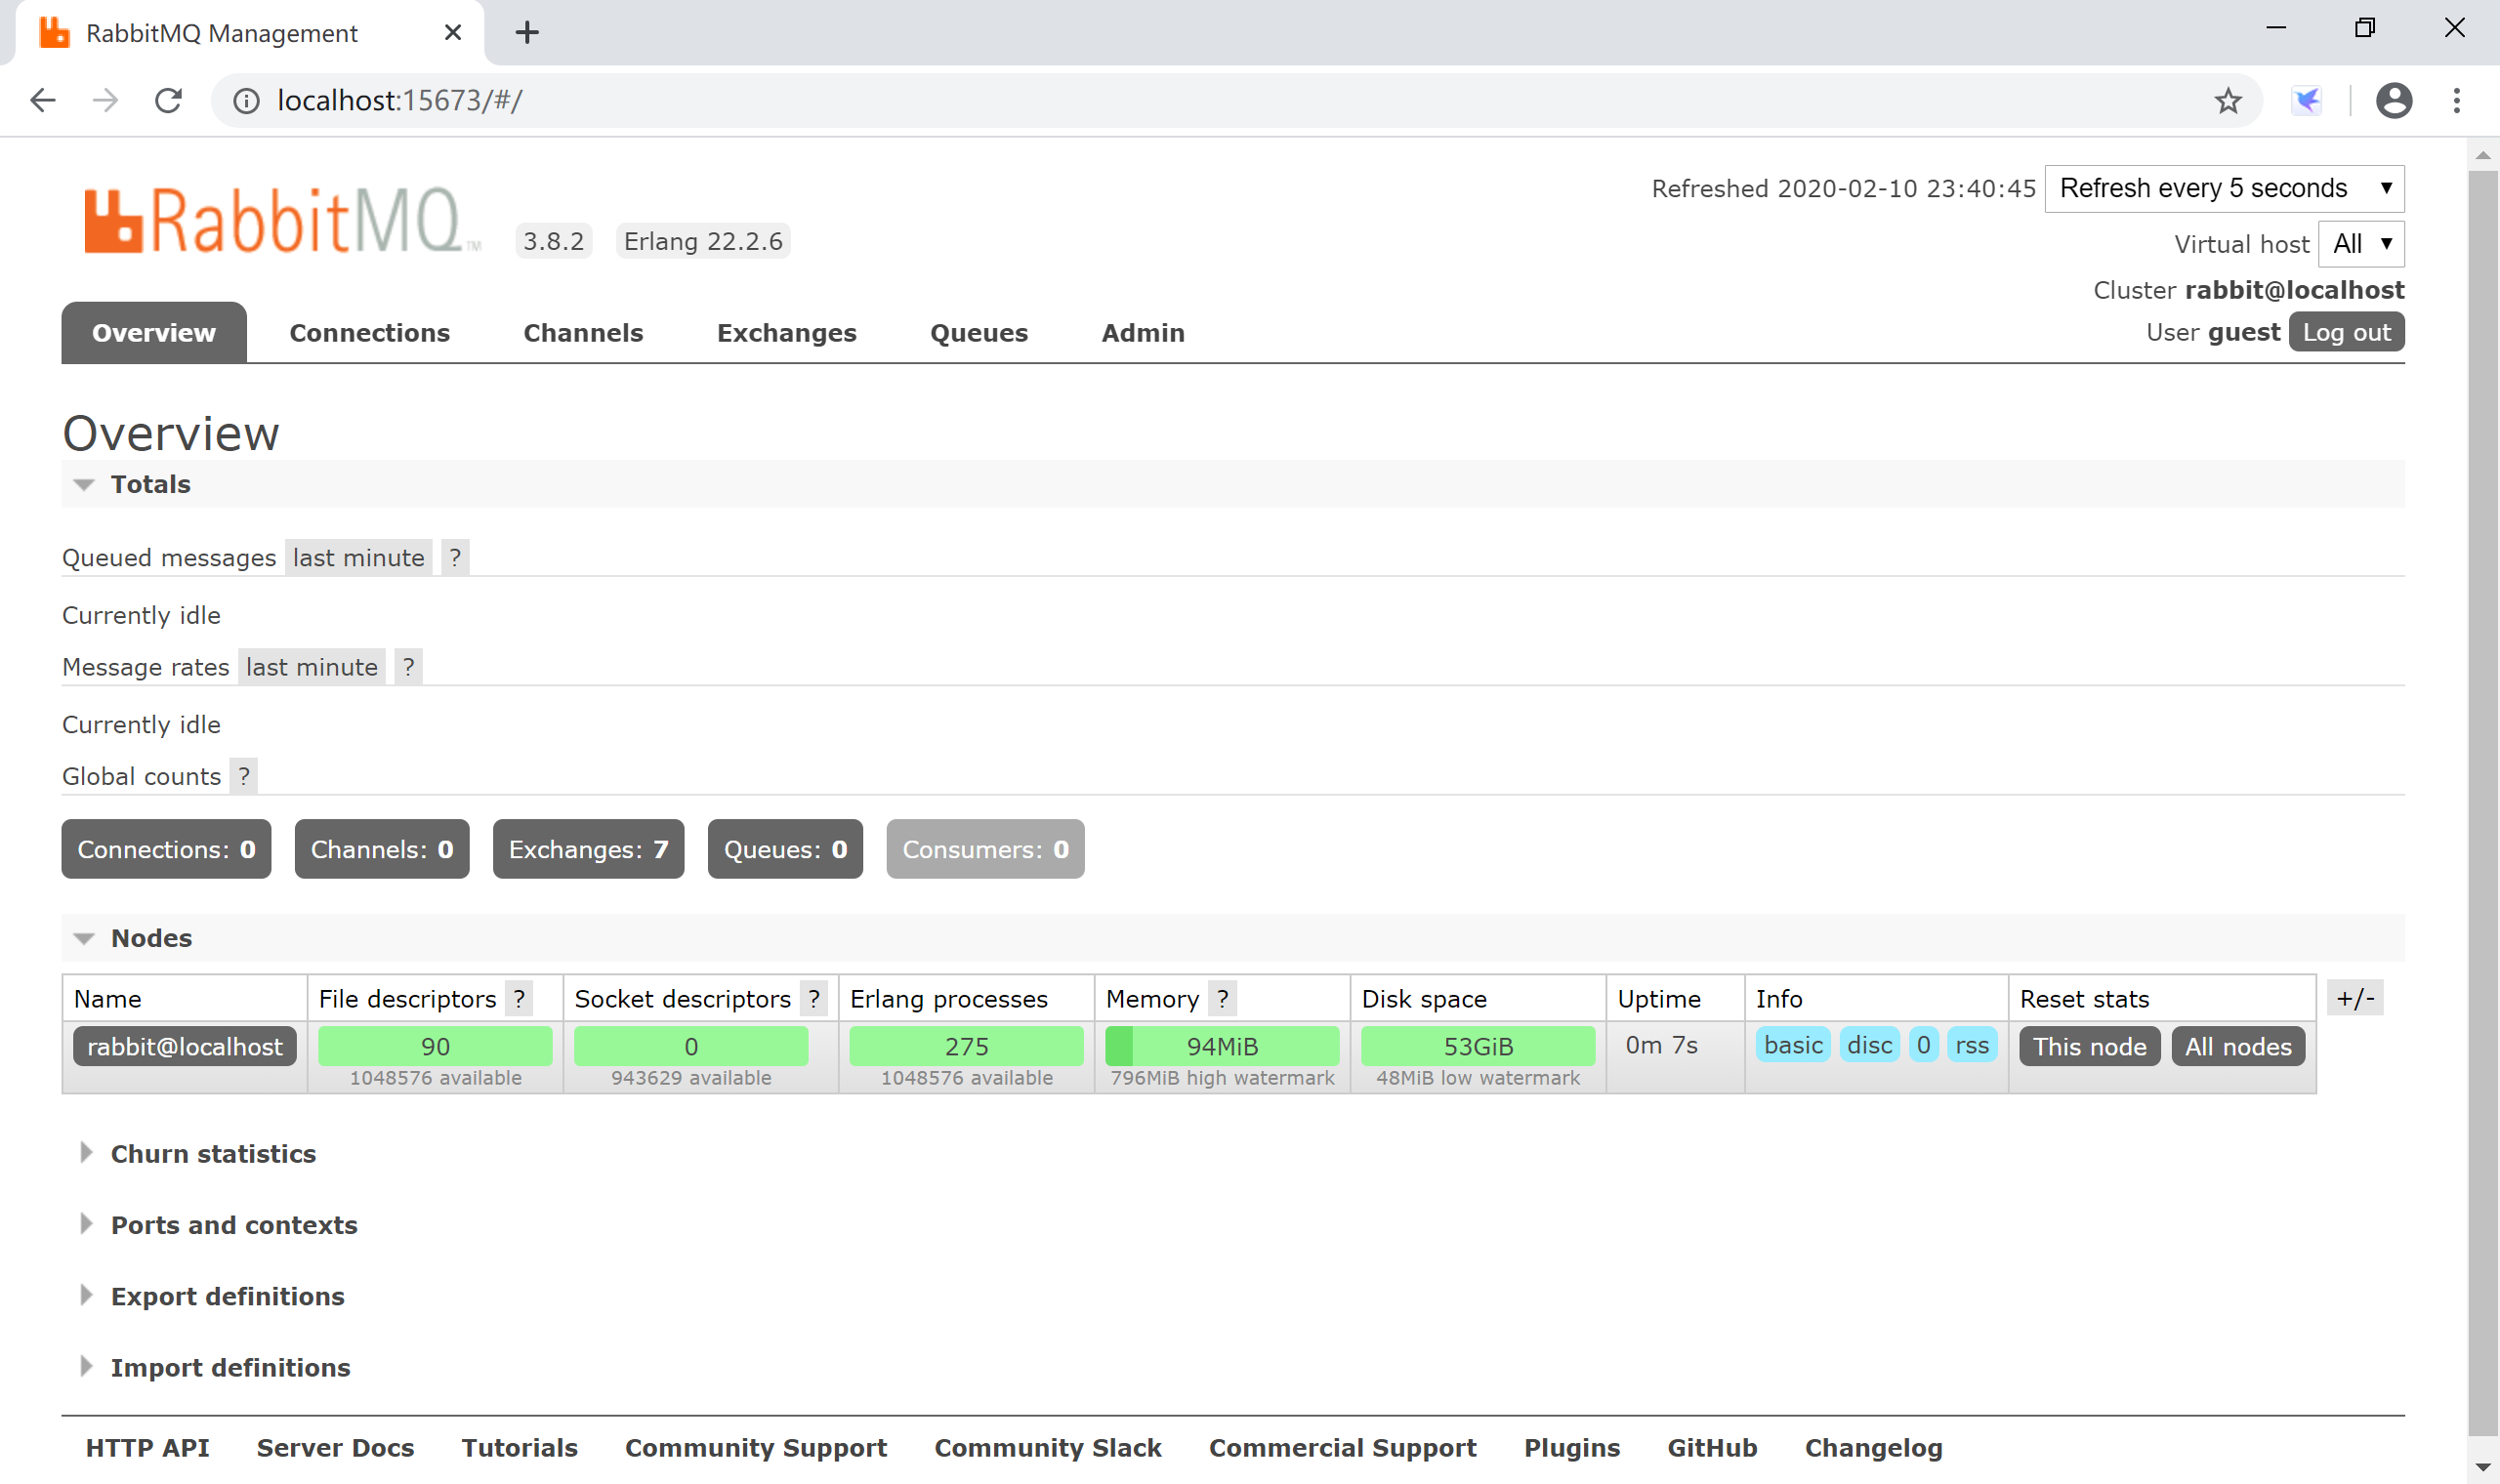Open the Plugins footer link
2500x1484 pixels.
coord(1571,1448)
